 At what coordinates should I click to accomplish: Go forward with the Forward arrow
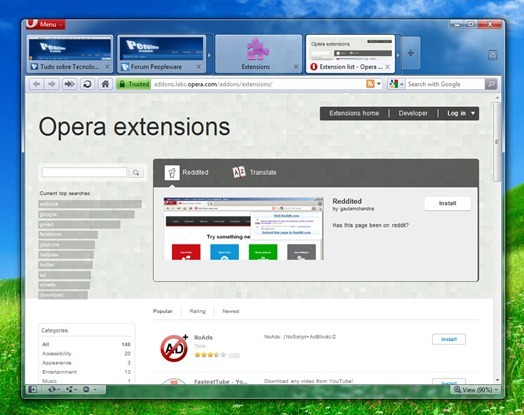point(51,84)
